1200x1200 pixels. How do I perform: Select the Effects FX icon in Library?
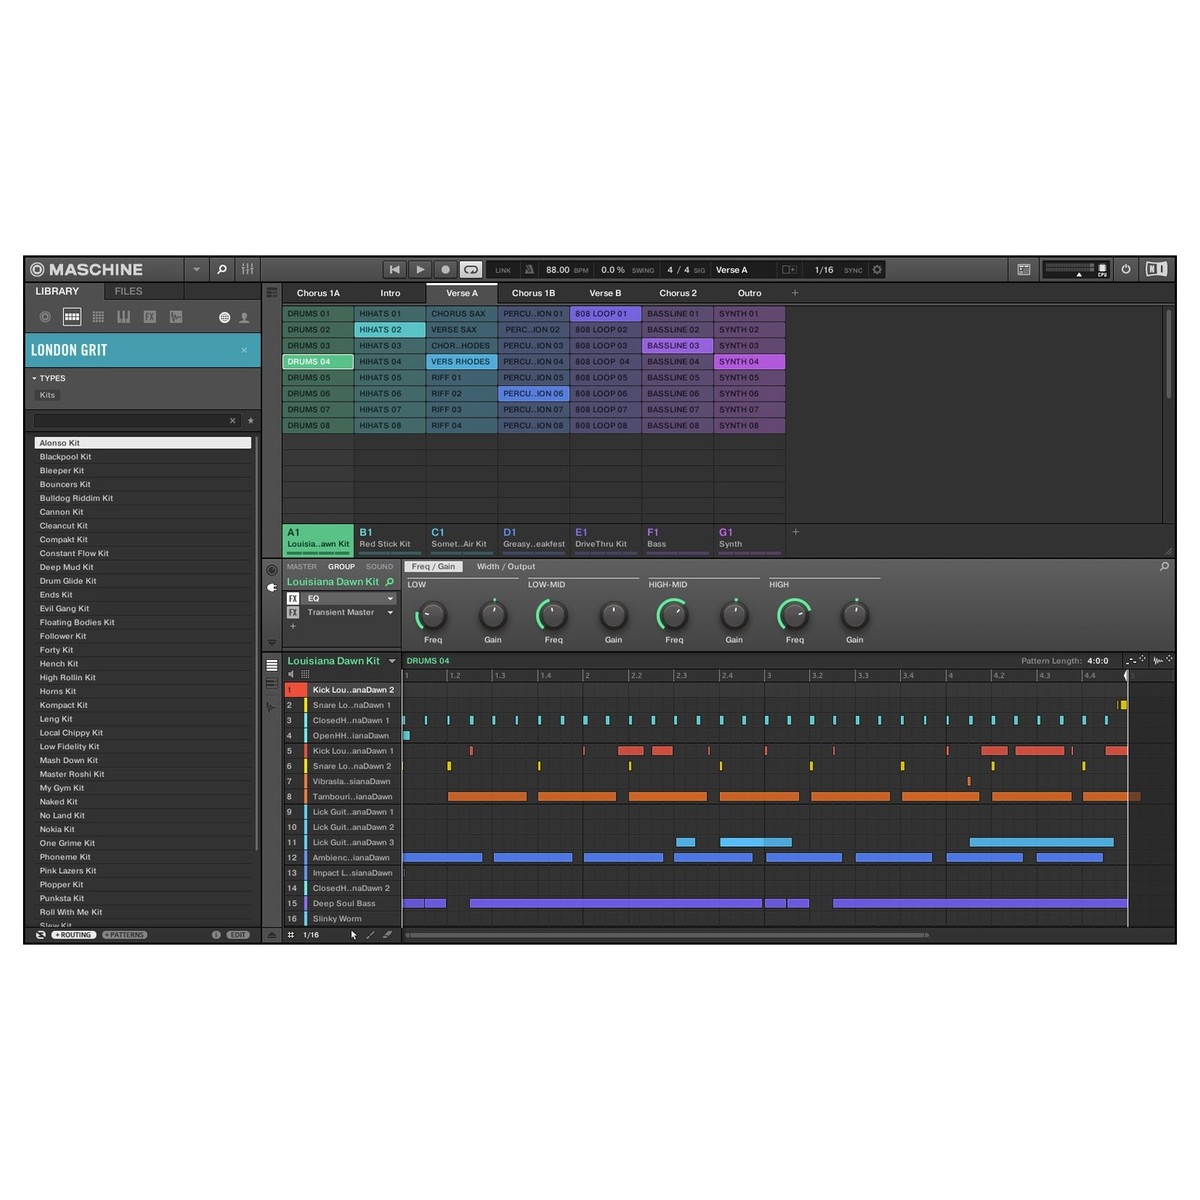tap(150, 317)
